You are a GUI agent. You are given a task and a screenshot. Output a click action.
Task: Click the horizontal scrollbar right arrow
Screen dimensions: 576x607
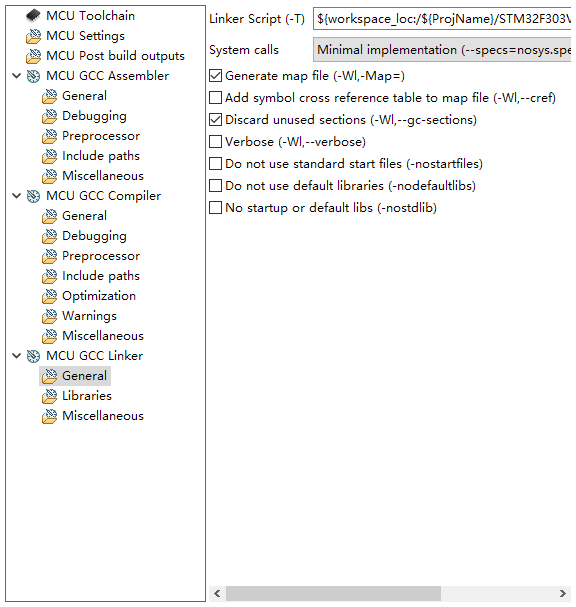563,593
